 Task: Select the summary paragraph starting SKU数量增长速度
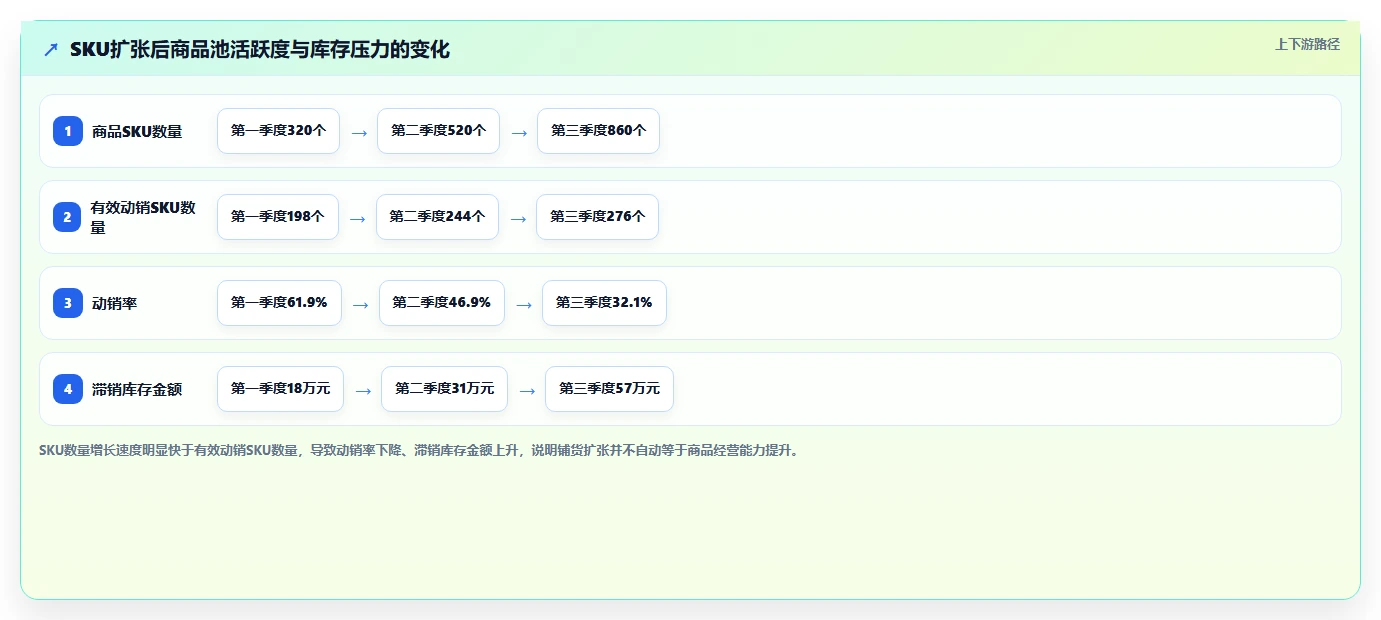[x=419, y=451]
